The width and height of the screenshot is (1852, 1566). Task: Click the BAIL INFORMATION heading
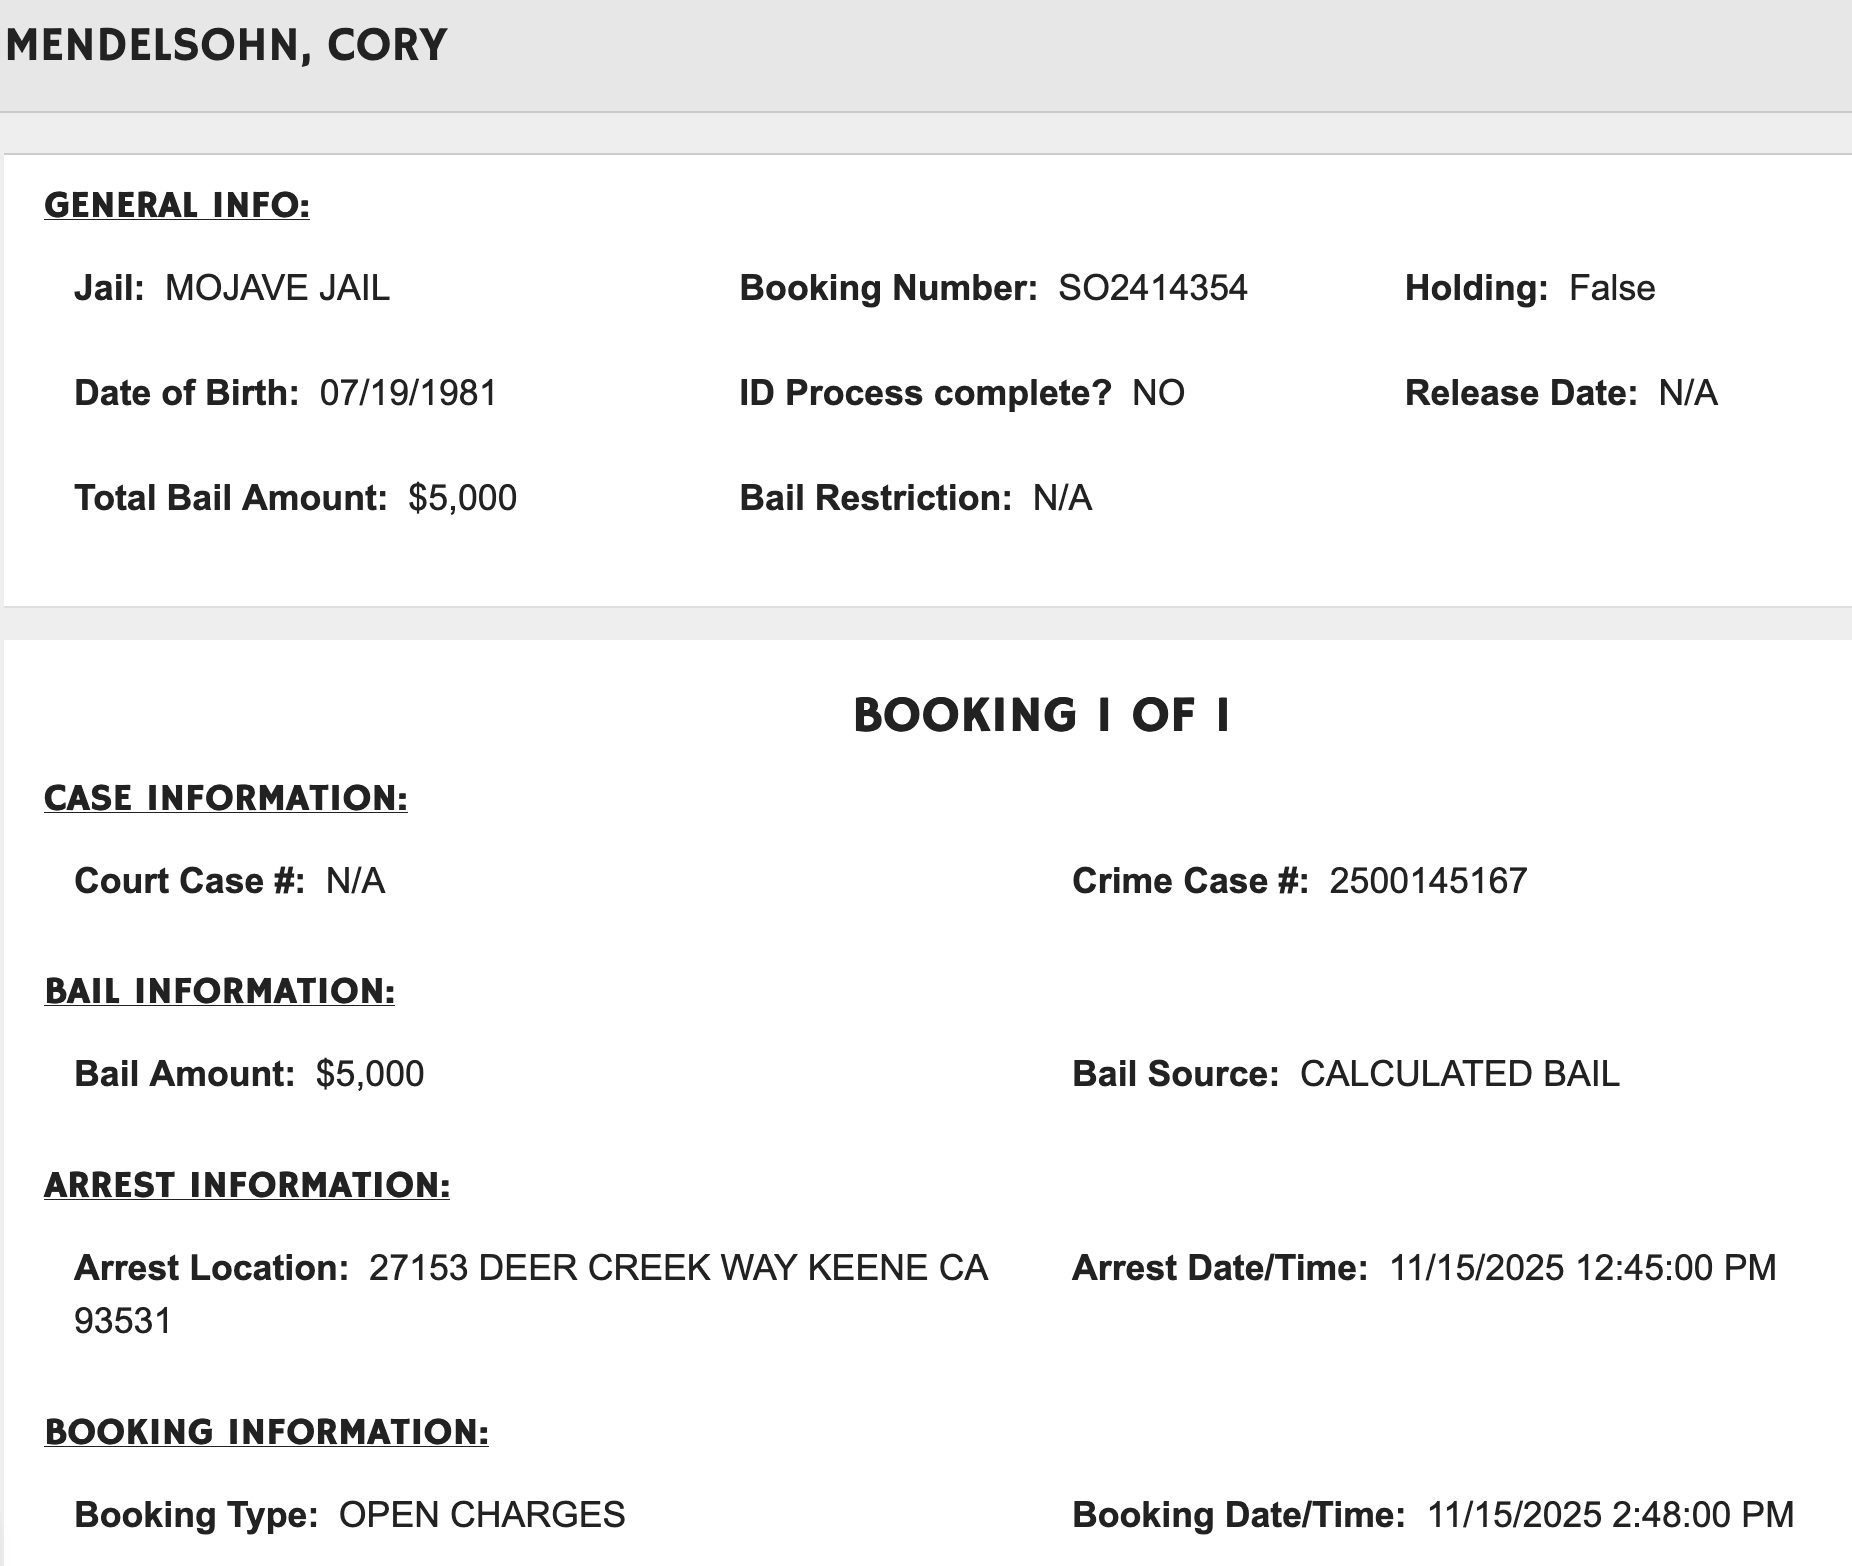pos(220,991)
